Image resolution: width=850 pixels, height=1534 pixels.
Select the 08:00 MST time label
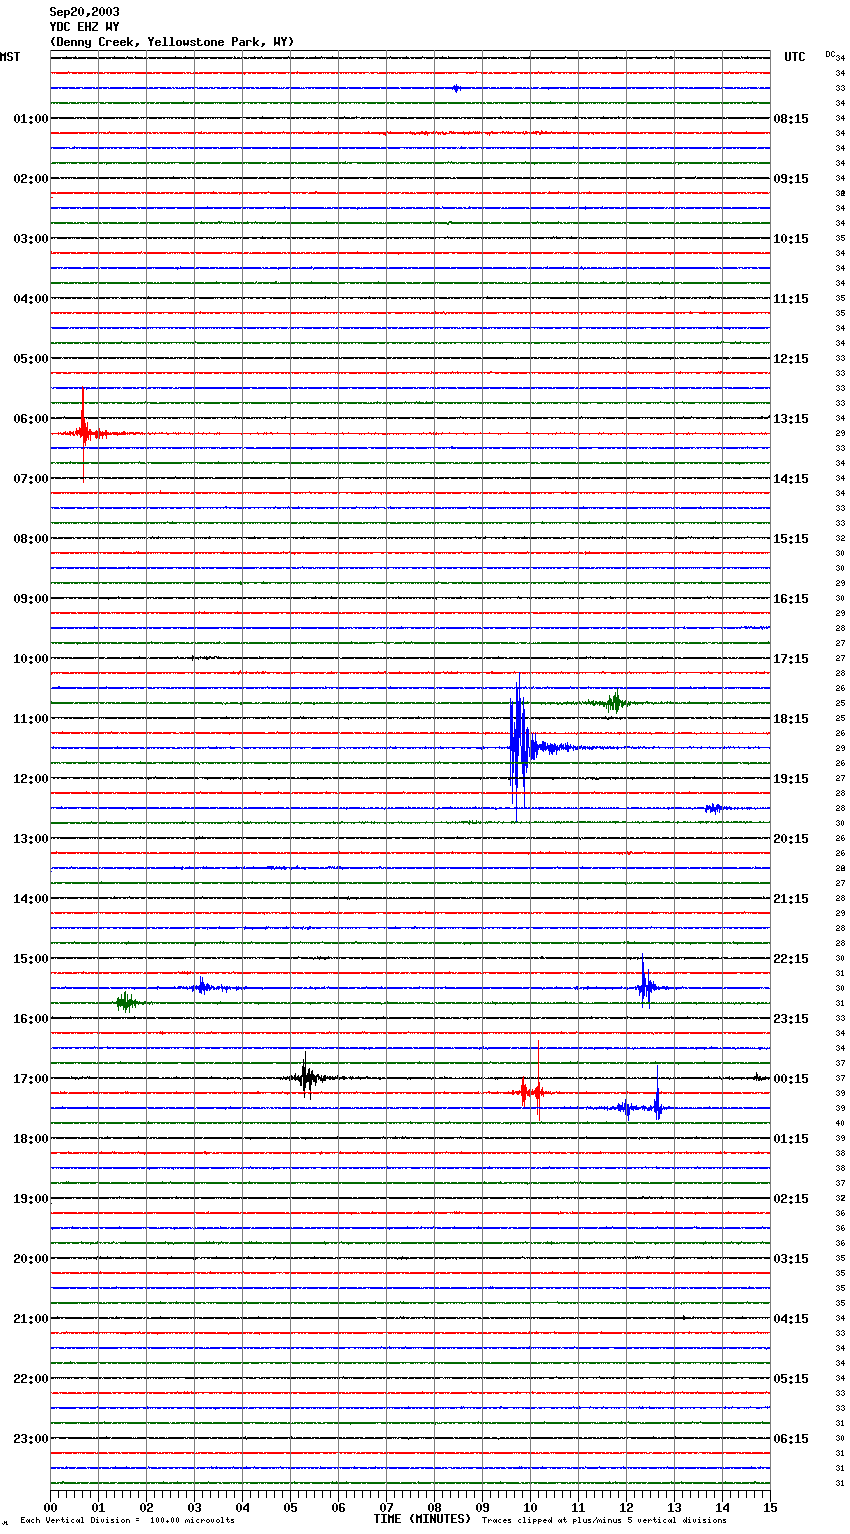[x=31, y=539]
